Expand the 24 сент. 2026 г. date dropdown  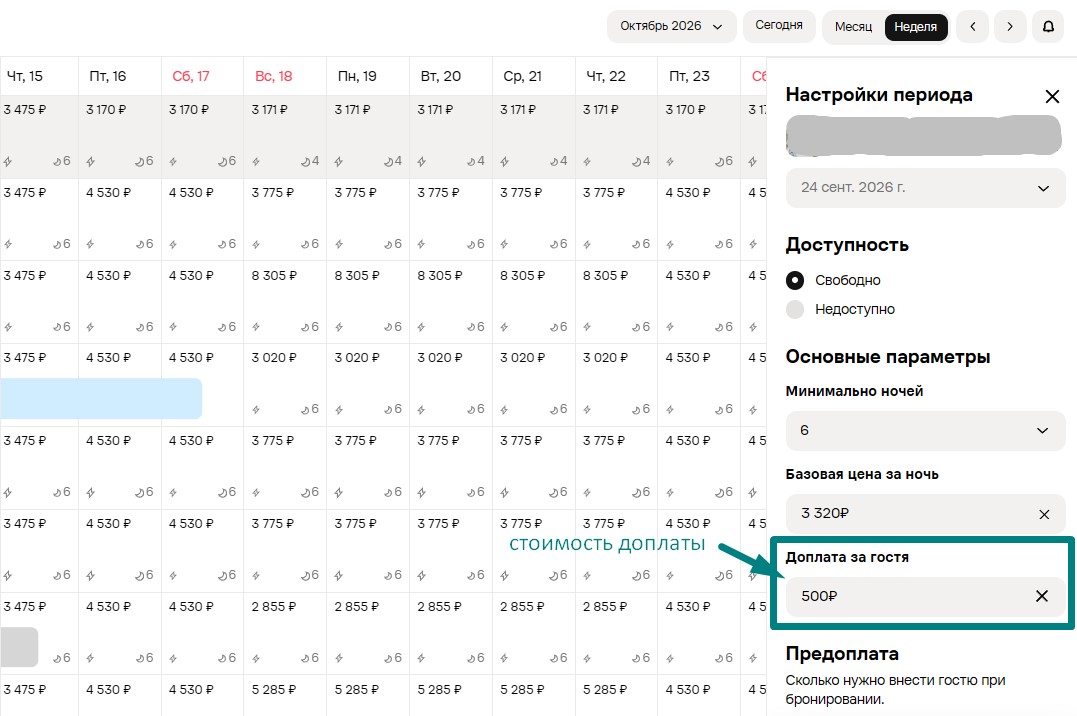925,188
